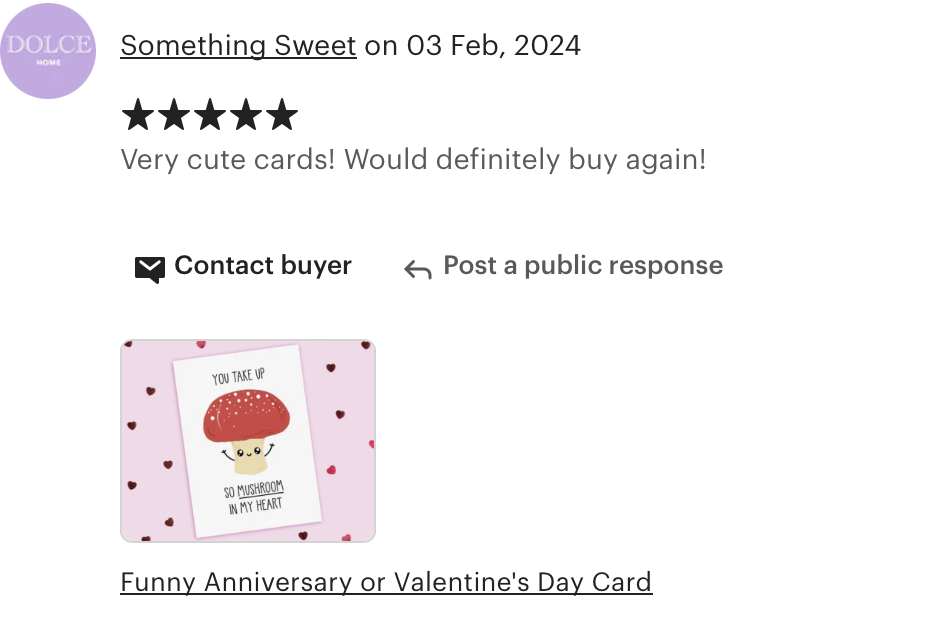The image size is (930, 638).
Task: Open Funny Anniversary or Valentine's Day Card link
Action: [386, 582]
